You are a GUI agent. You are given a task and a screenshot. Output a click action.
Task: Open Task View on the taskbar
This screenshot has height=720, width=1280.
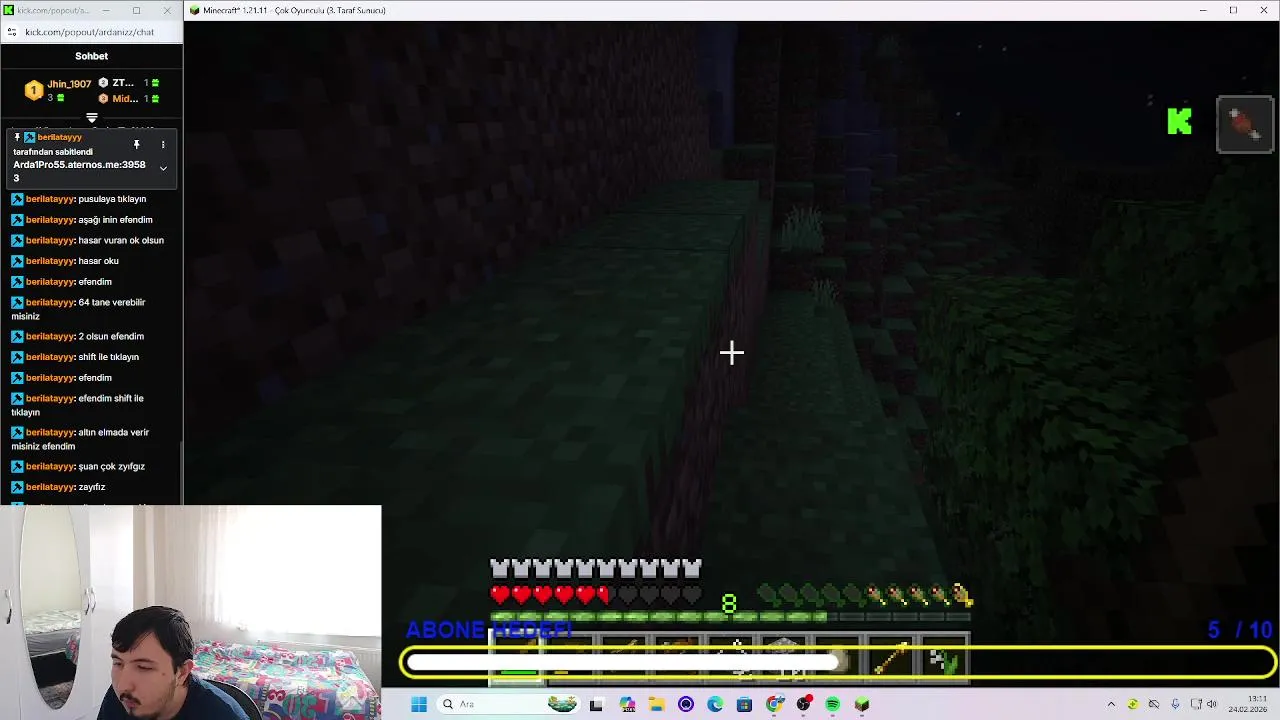[596, 704]
